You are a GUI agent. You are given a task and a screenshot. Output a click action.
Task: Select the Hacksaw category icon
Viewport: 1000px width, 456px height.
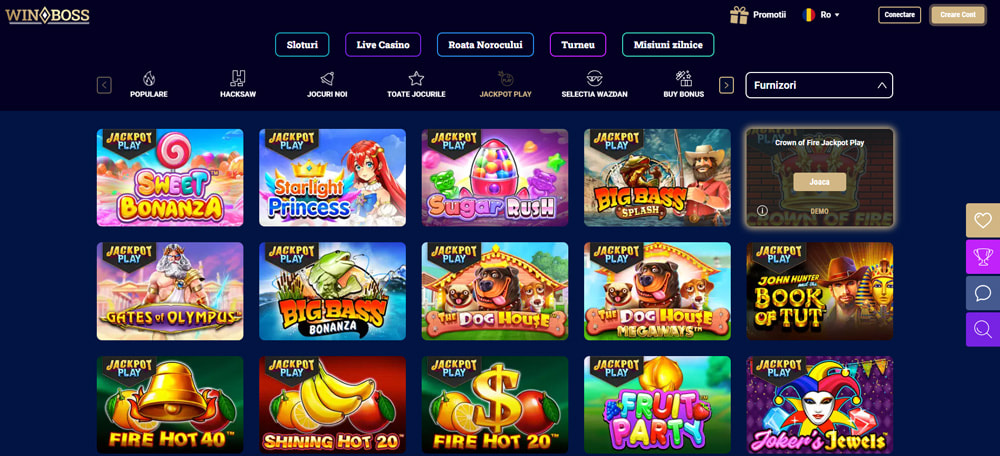(x=237, y=78)
